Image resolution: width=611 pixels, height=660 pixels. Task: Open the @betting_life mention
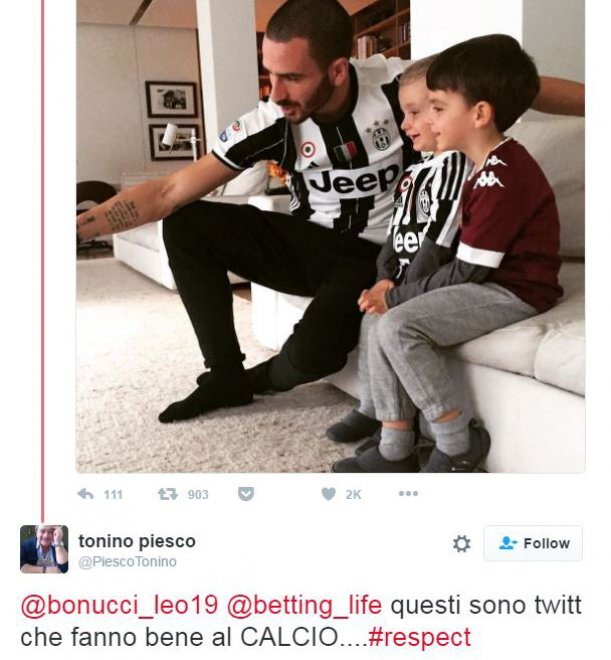click(304, 605)
